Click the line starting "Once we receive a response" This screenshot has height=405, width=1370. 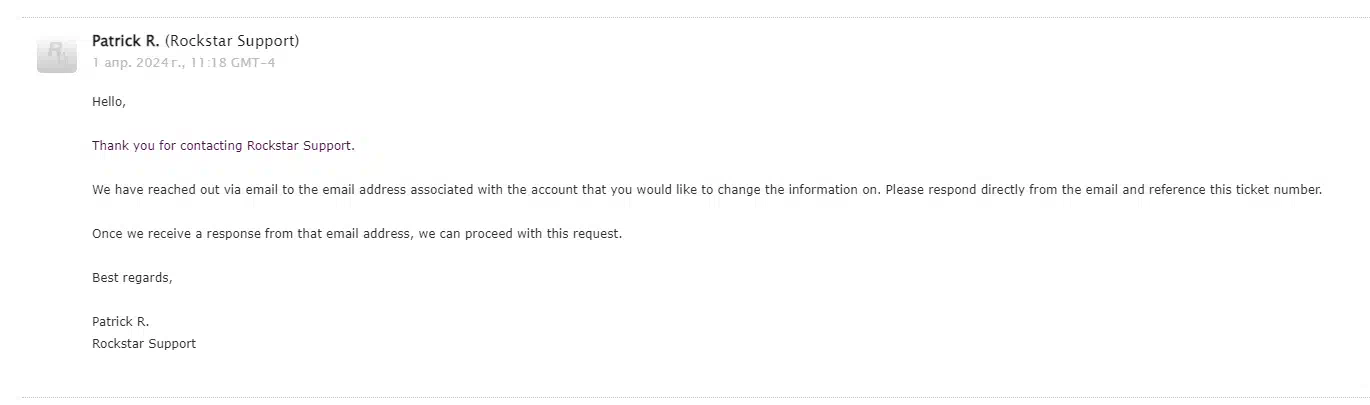point(357,233)
